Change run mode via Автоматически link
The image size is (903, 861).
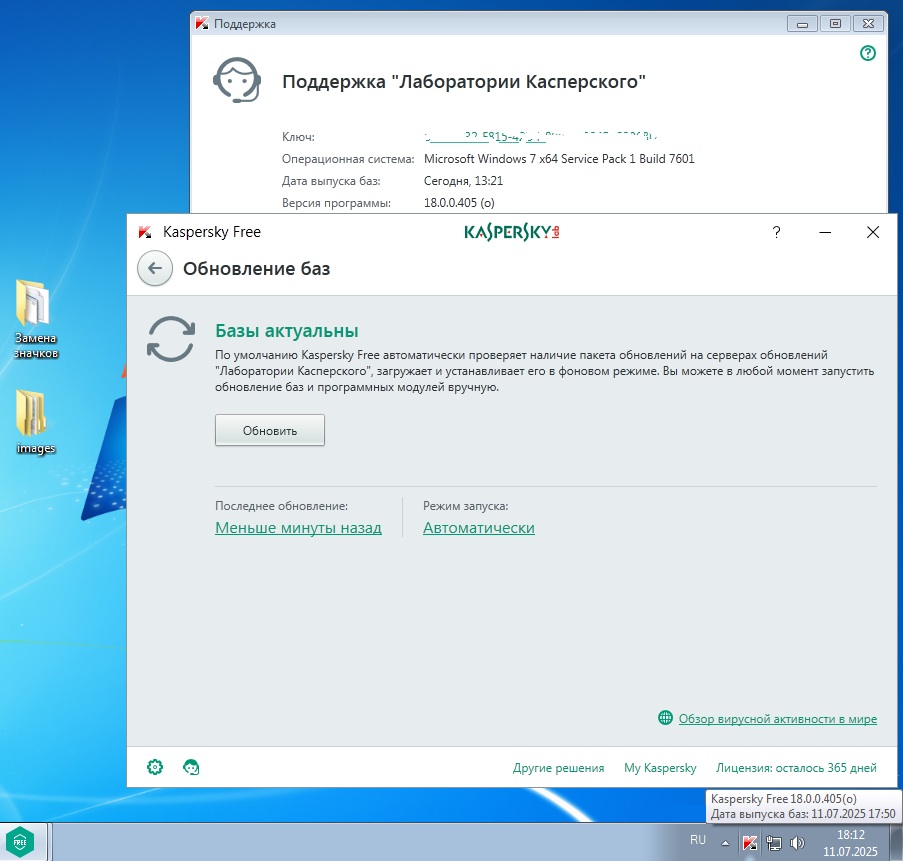478,528
